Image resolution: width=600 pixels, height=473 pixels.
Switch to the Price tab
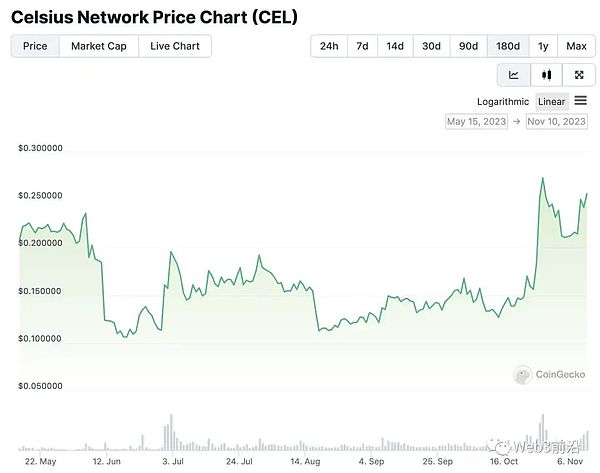pyautogui.click(x=35, y=46)
